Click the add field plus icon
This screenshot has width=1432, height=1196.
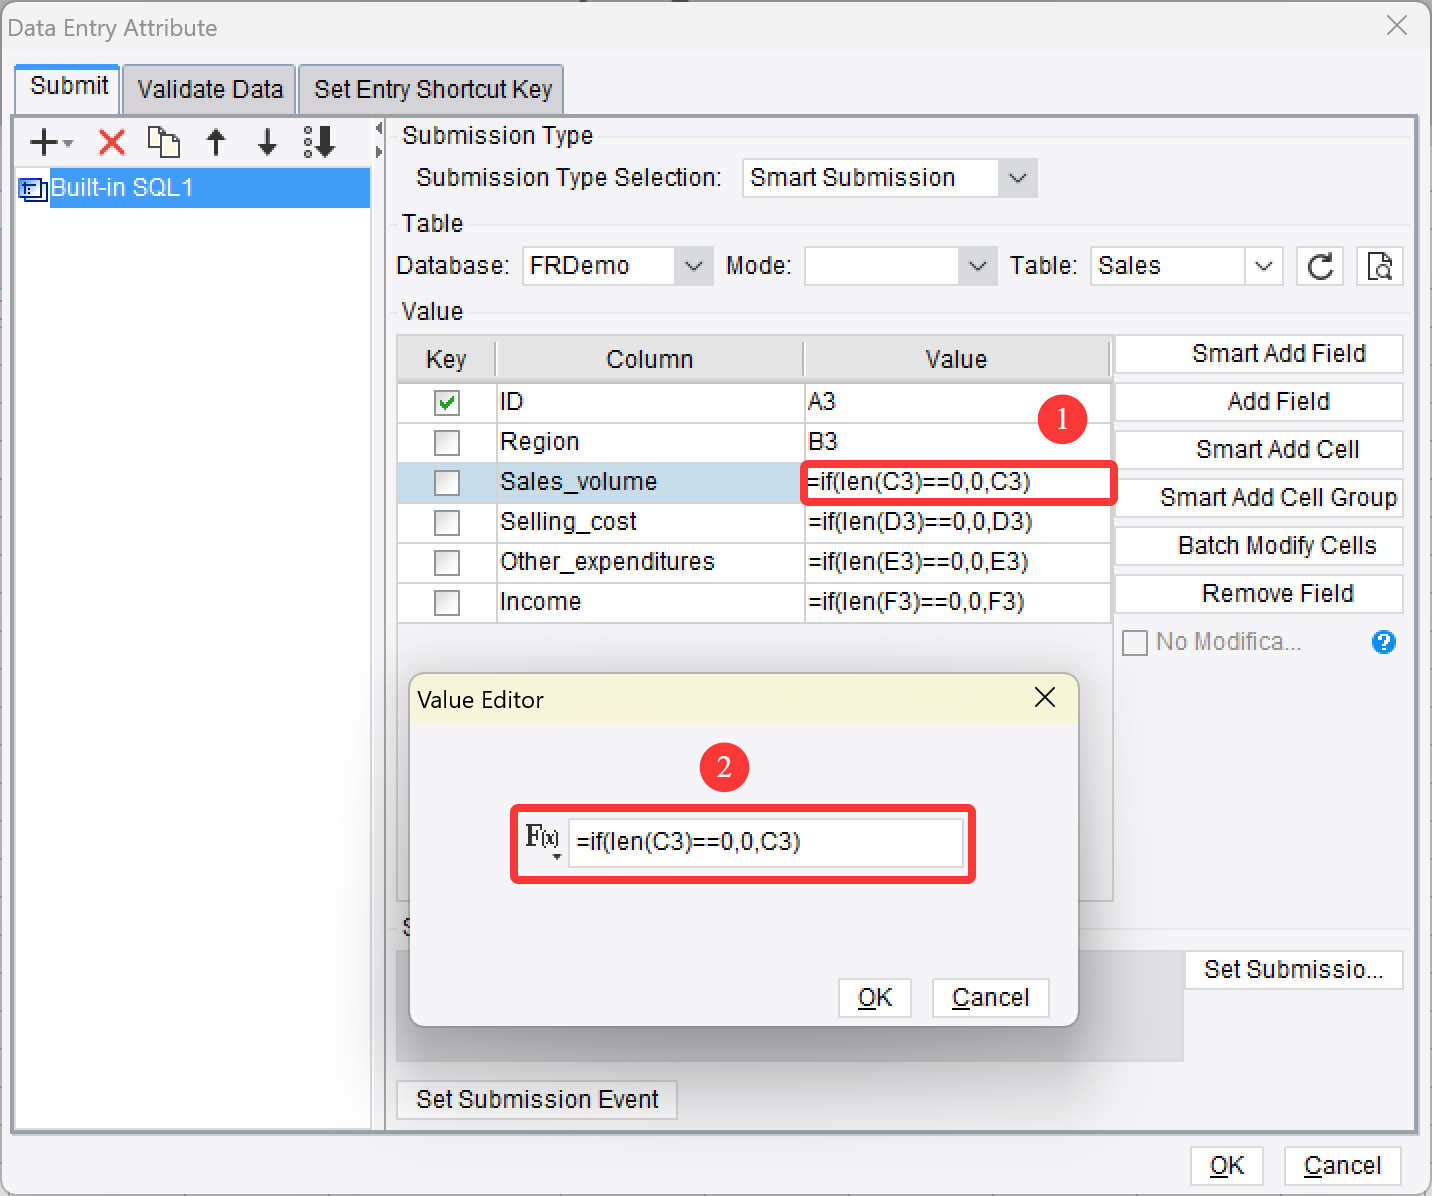click(x=42, y=142)
